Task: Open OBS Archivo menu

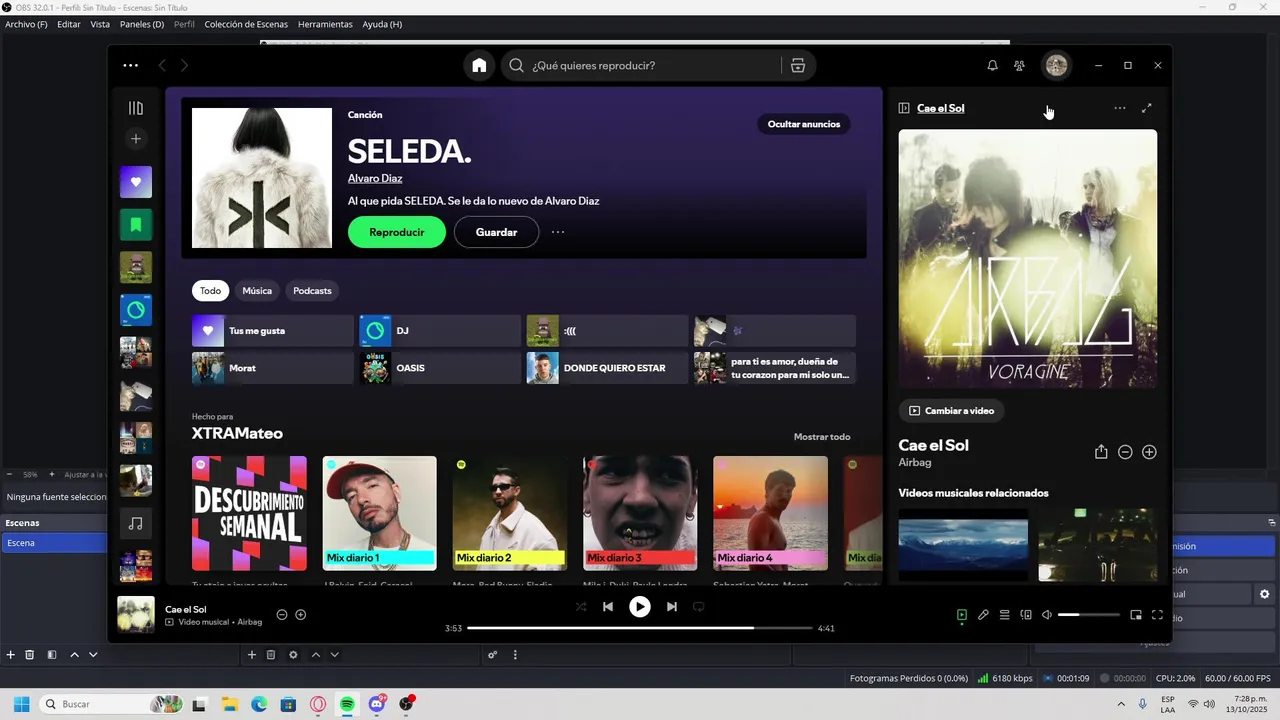Action: (x=26, y=24)
